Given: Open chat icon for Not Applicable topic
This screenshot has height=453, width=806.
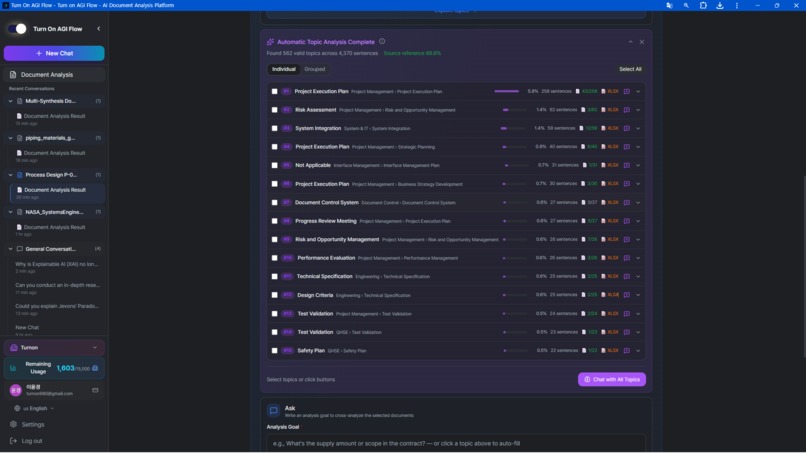Looking at the screenshot, I should 627,166.
